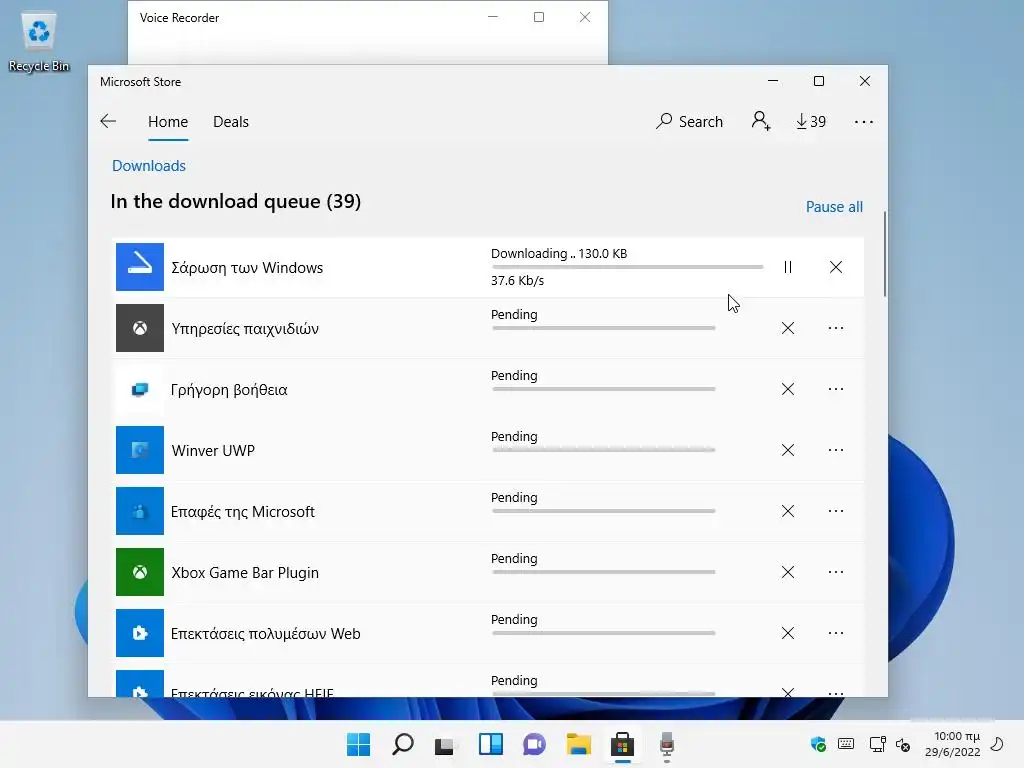Cancel the Επαφές της Microsoft download
The width and height of the screenshot is (1024, 768).
[x=788, y=511]
